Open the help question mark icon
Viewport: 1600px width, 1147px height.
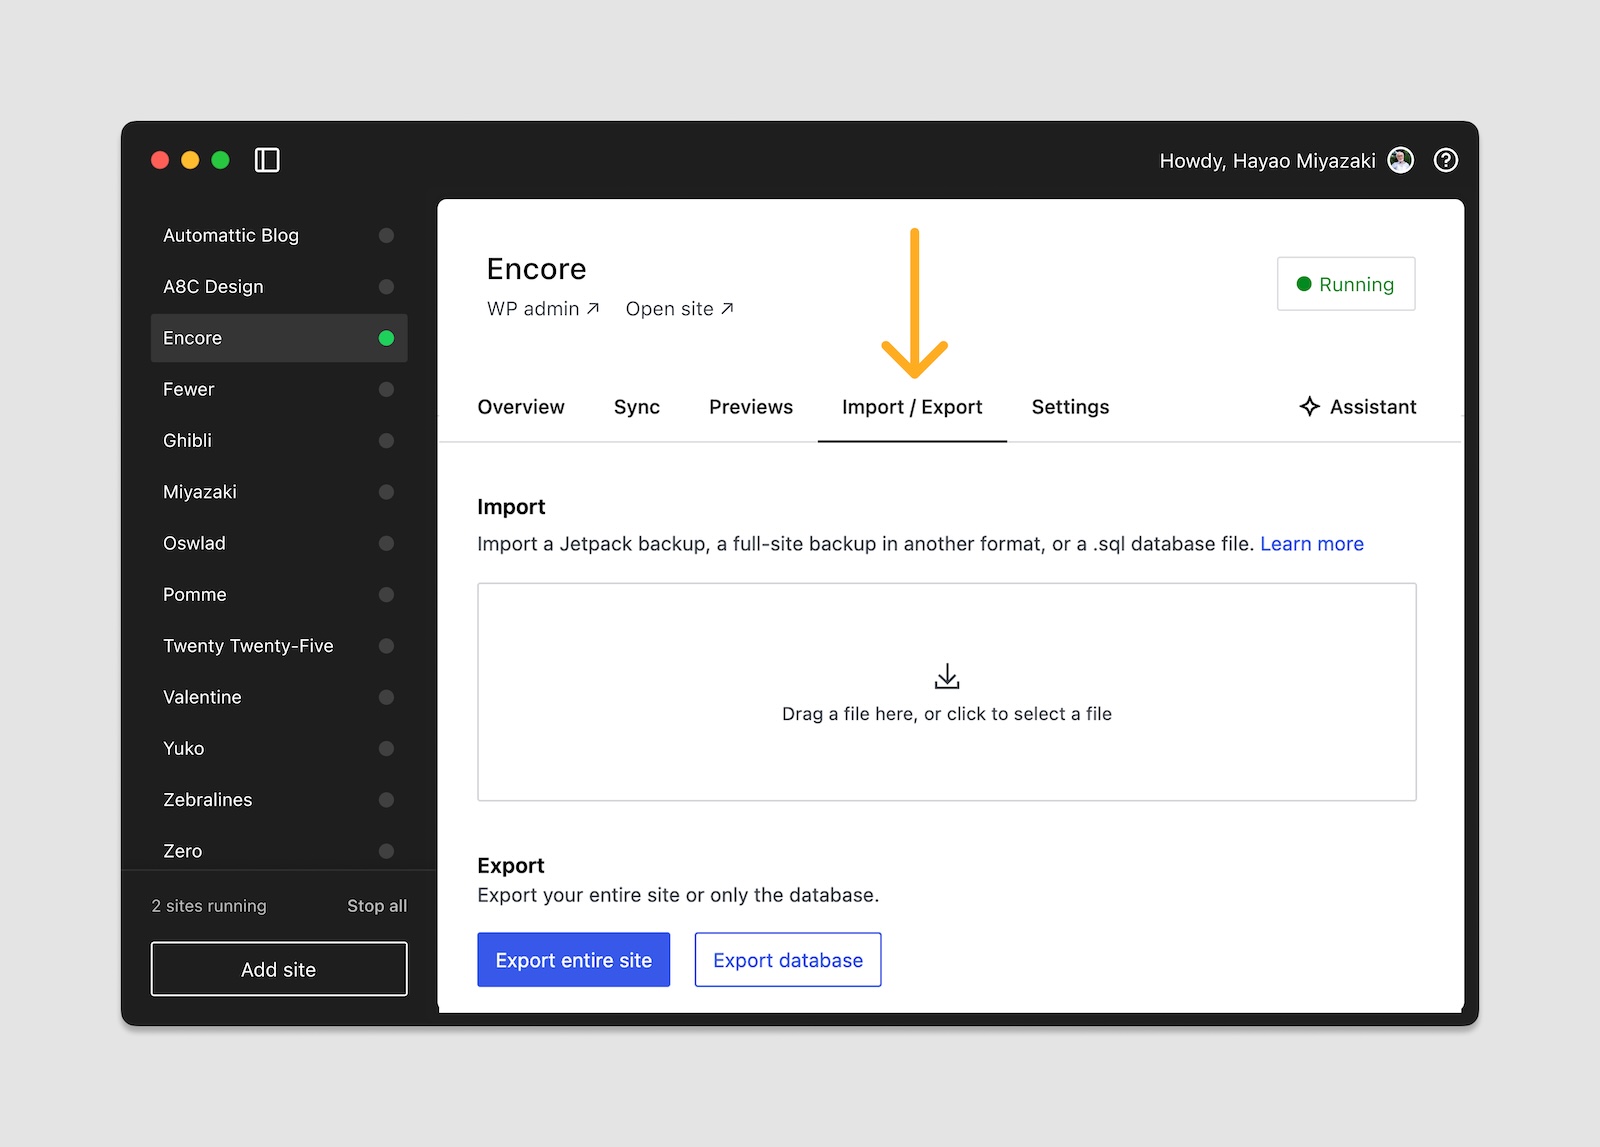(1445, 160)
